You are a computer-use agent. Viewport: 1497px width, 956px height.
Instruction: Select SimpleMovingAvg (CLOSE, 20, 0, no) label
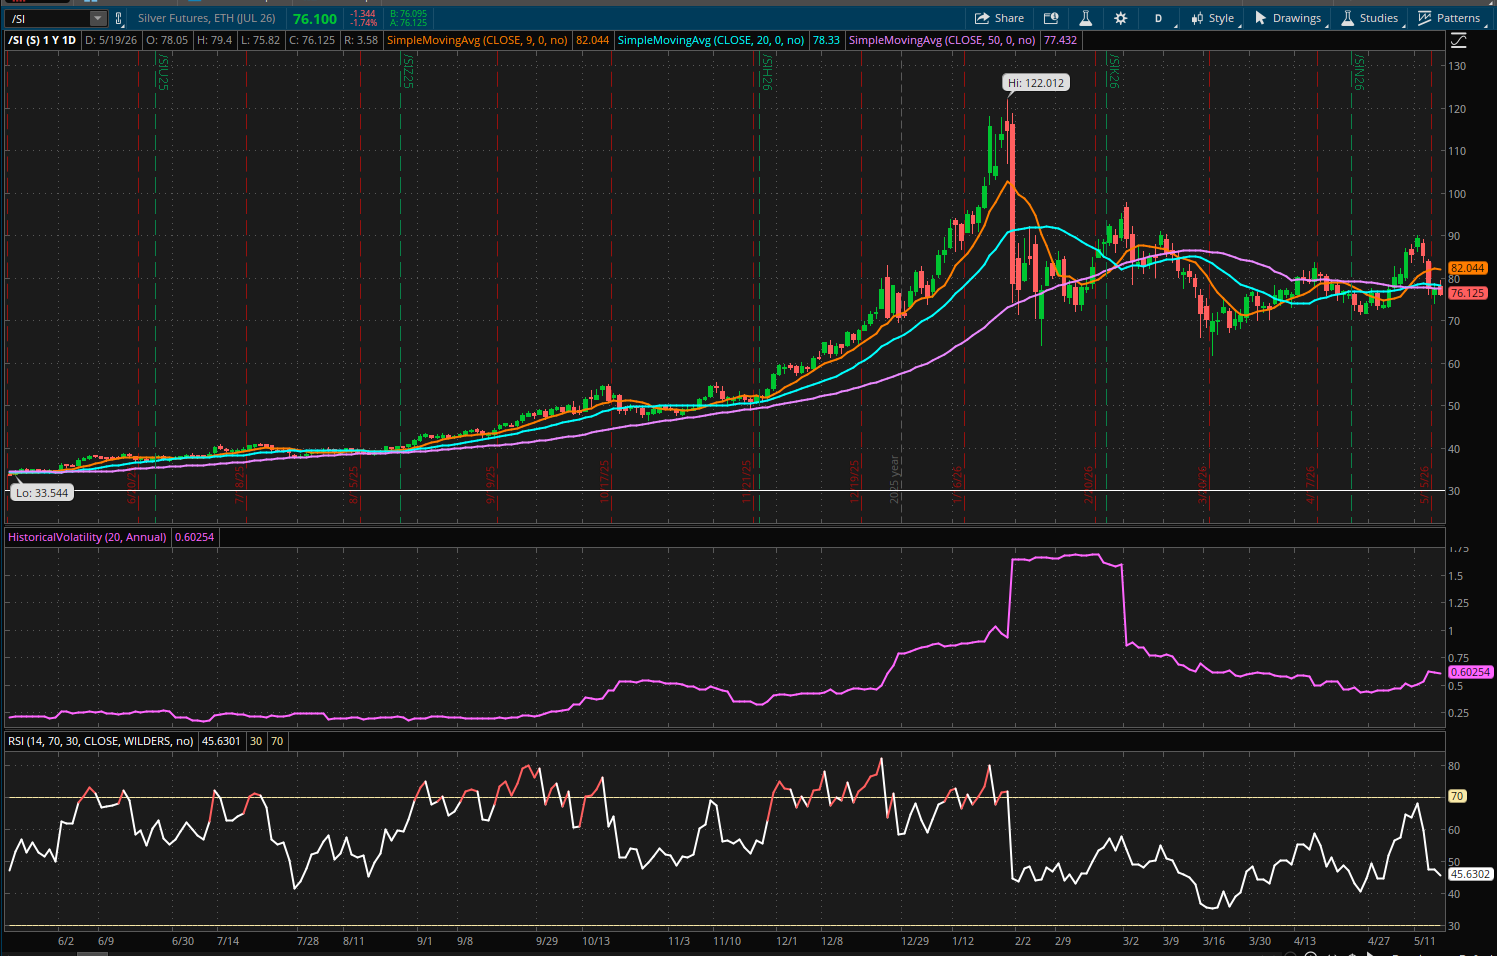pos(711,40)
